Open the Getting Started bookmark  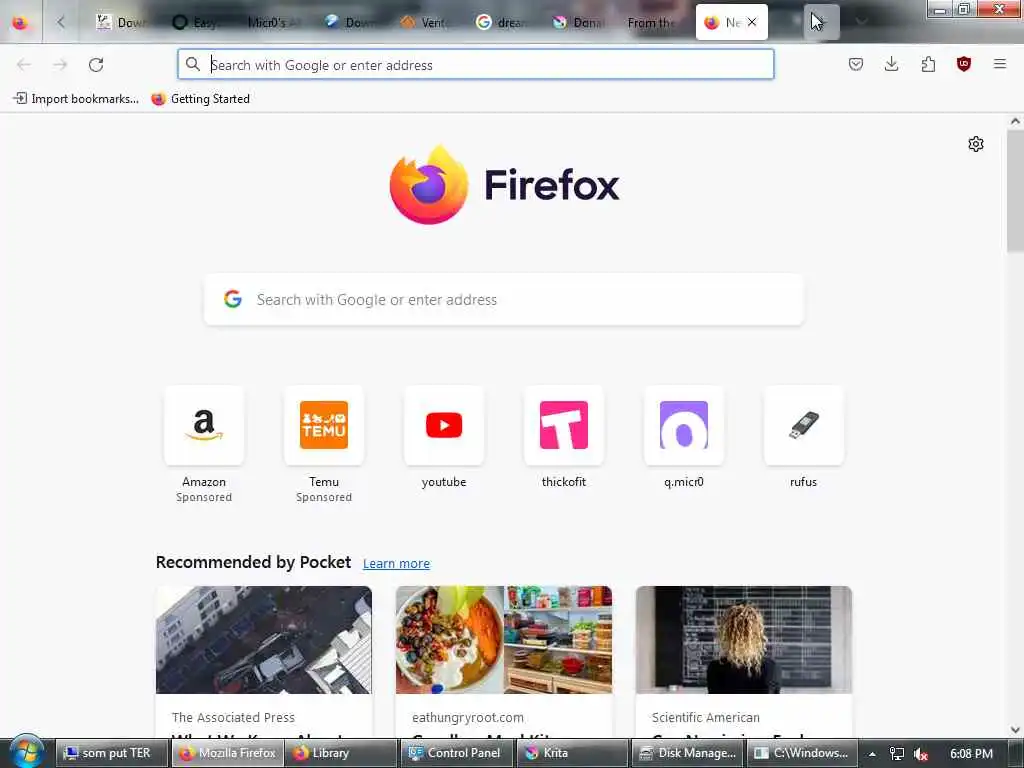pos(200,99)
